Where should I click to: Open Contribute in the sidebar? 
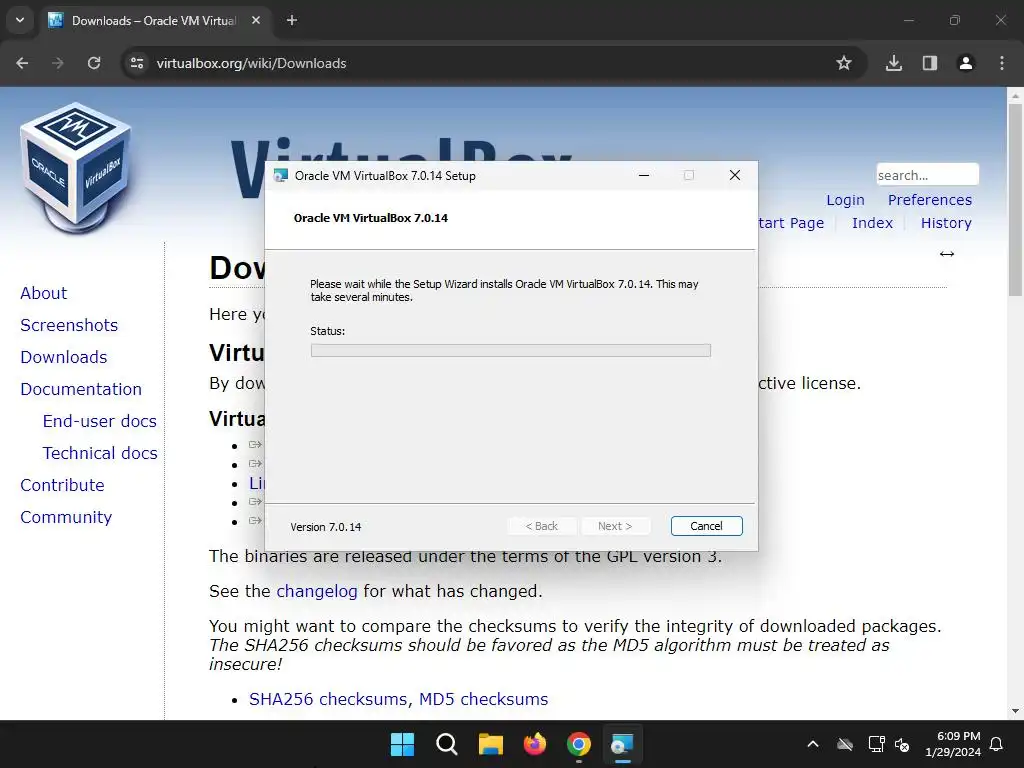click(x=62, y=485)
